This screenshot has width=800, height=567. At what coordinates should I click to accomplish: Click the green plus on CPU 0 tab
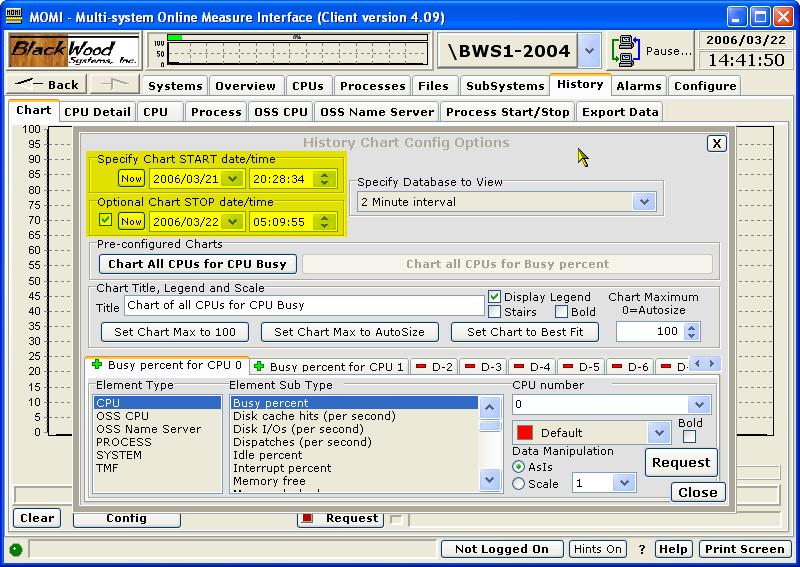point(96,365)
